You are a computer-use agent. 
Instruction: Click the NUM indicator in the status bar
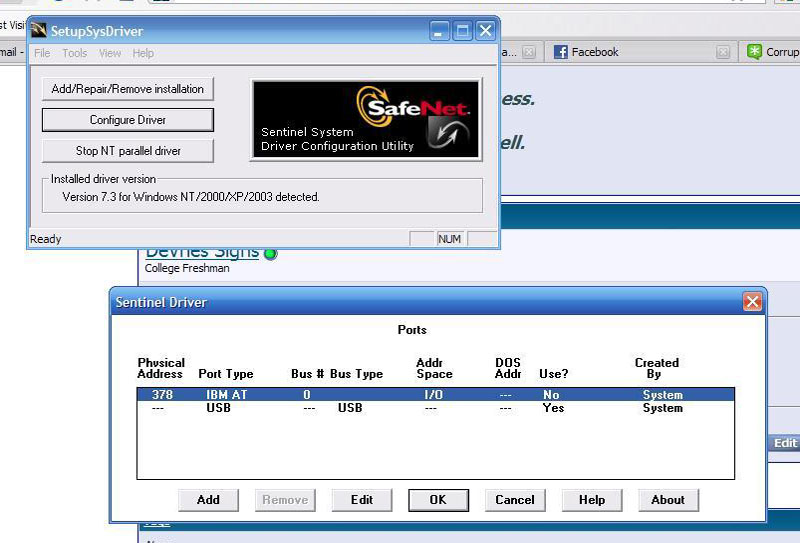click(x=449, y=239)
